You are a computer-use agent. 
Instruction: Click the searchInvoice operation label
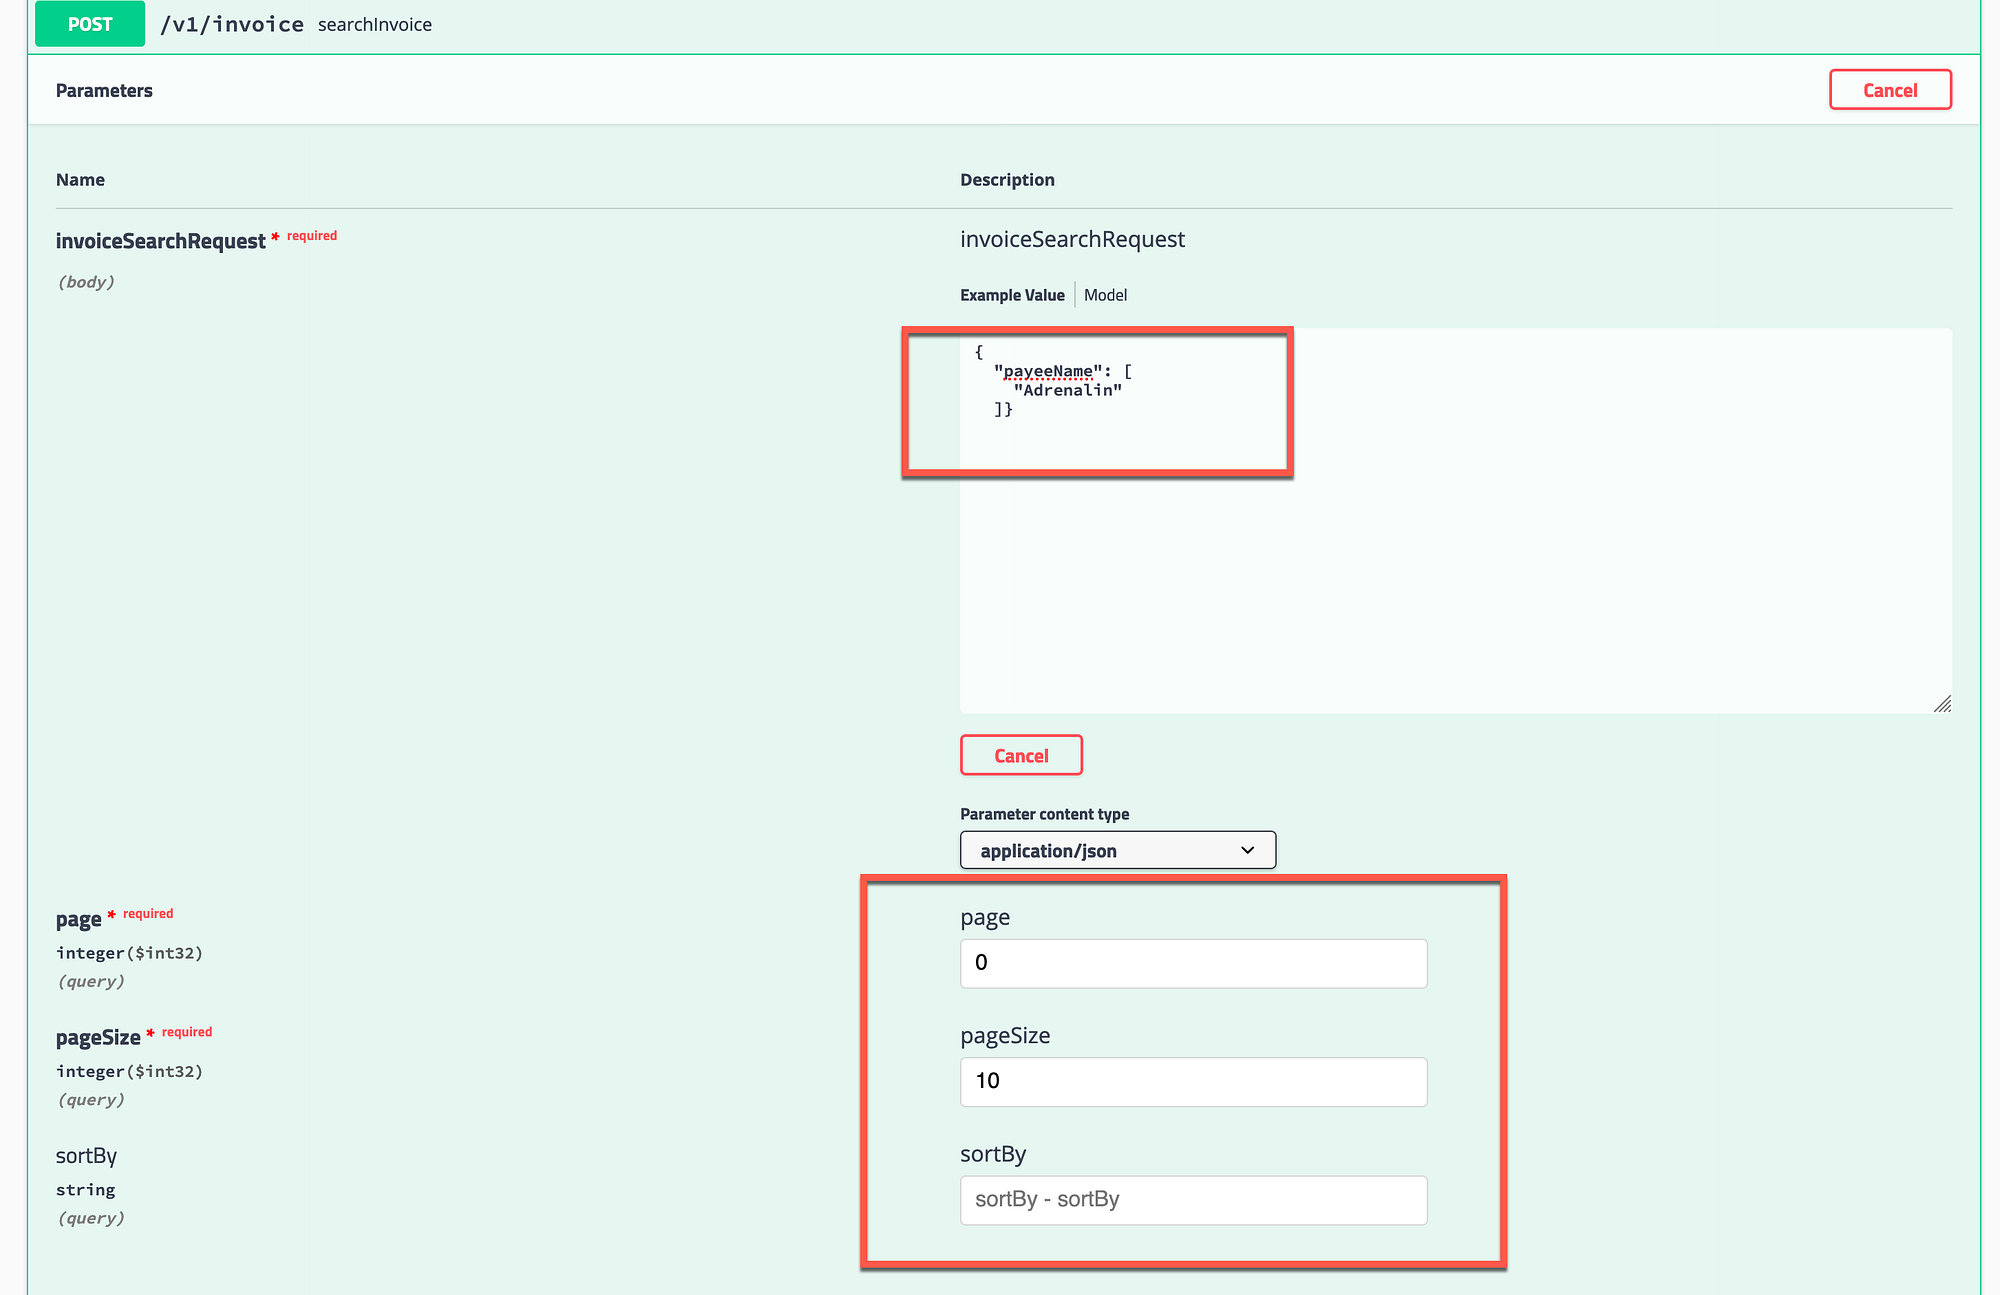pos(374,24)
